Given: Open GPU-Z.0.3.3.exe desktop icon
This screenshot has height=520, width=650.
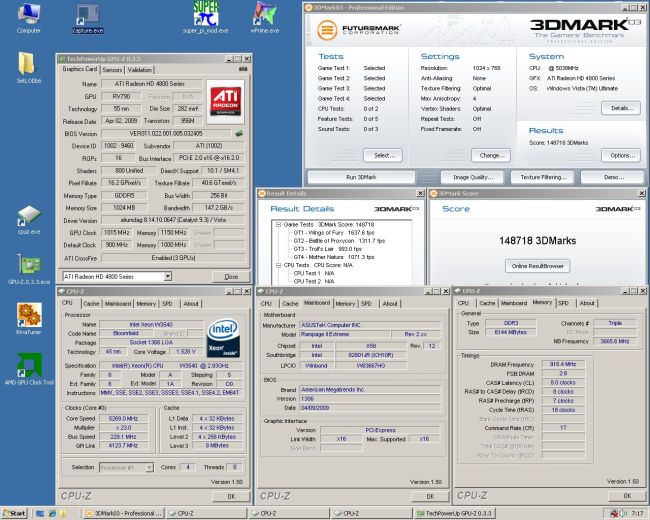Looking at the screenshot, I should point(29,270).
